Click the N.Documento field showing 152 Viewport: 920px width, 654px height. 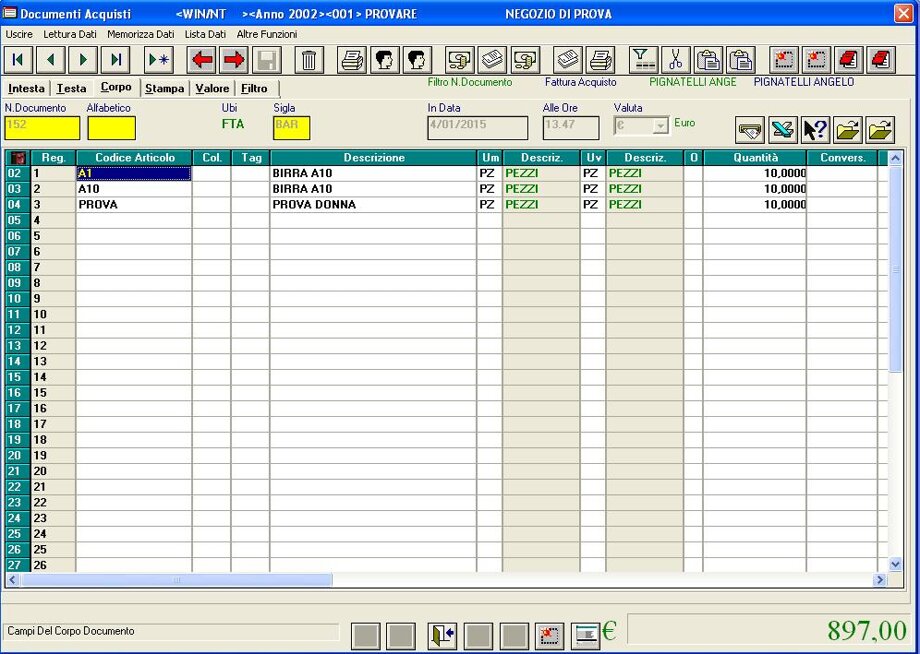pos(42,128)
